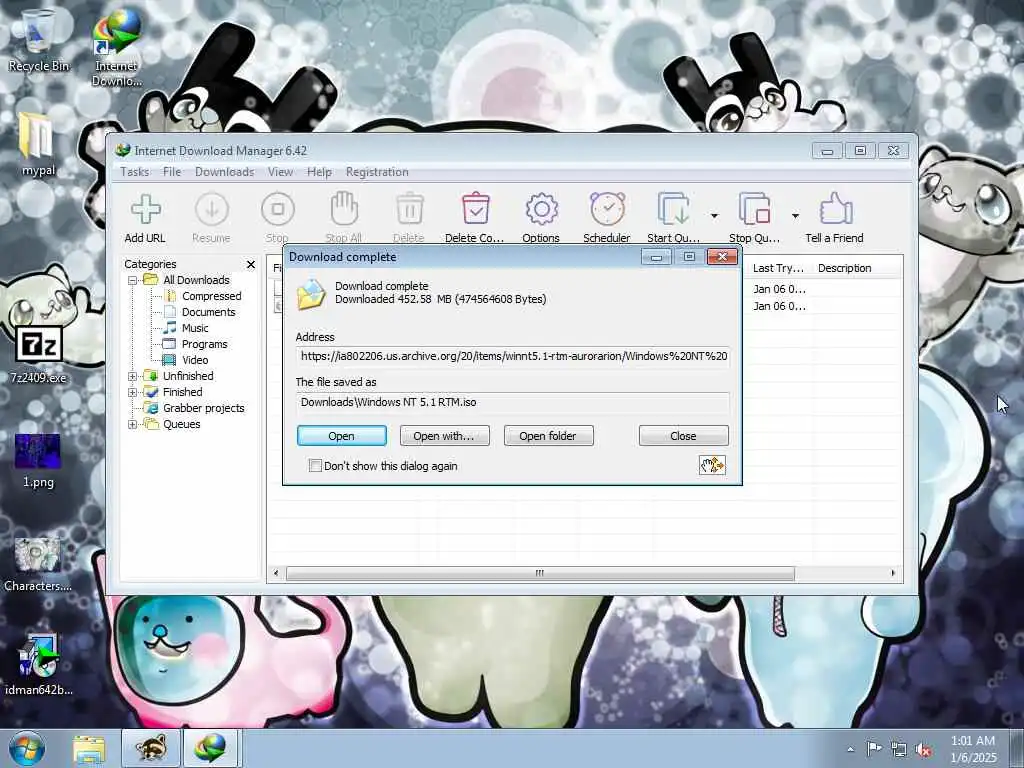
Task: Click the mypal folder desktop icon
Action: click(38, 144)
